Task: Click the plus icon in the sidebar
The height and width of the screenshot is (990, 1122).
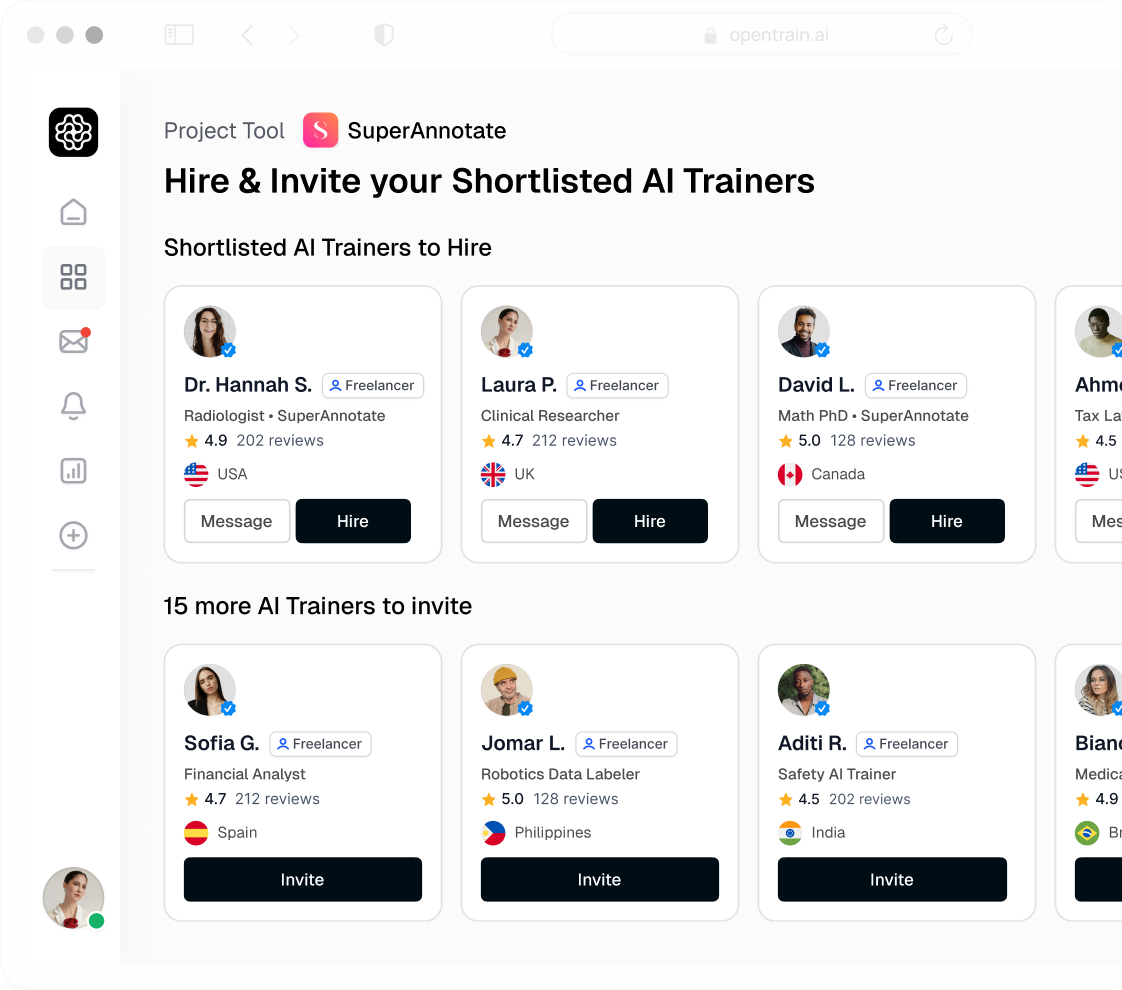Action: 73,535
